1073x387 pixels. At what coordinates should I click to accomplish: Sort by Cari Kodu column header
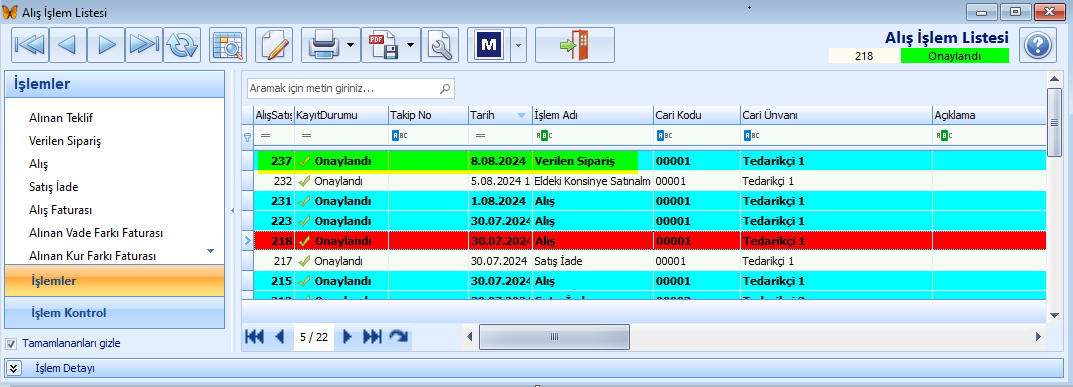click(x=697, y=116)
